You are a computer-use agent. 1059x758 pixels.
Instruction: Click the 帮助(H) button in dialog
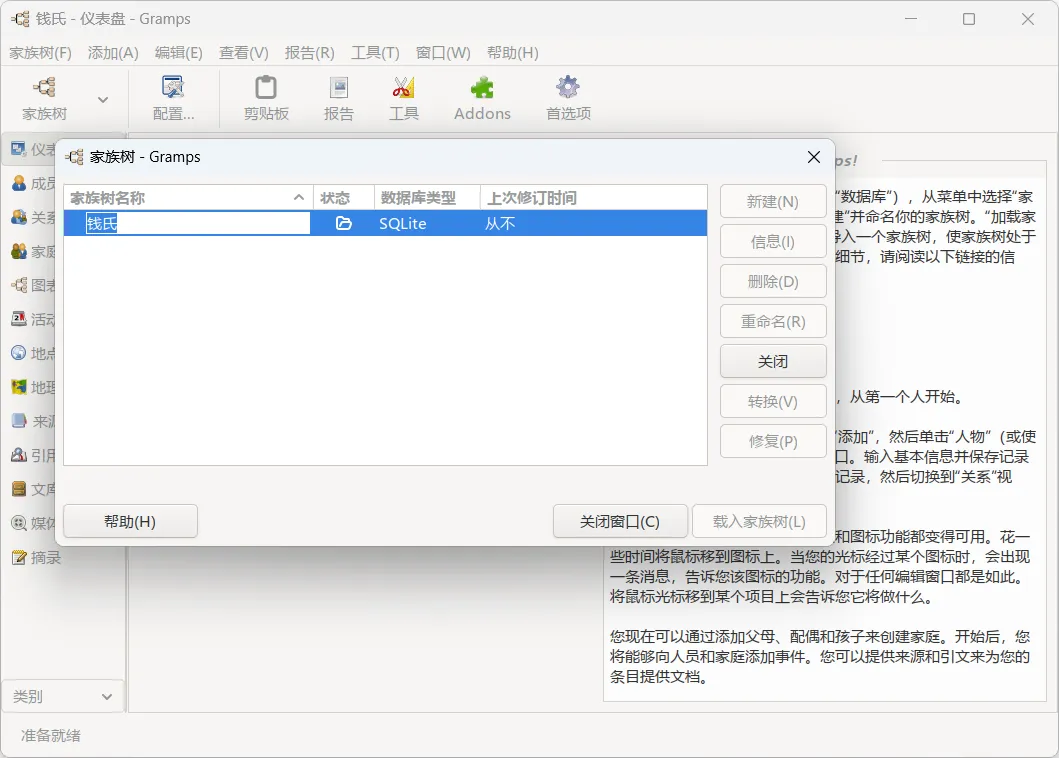(x=130, y=521)
